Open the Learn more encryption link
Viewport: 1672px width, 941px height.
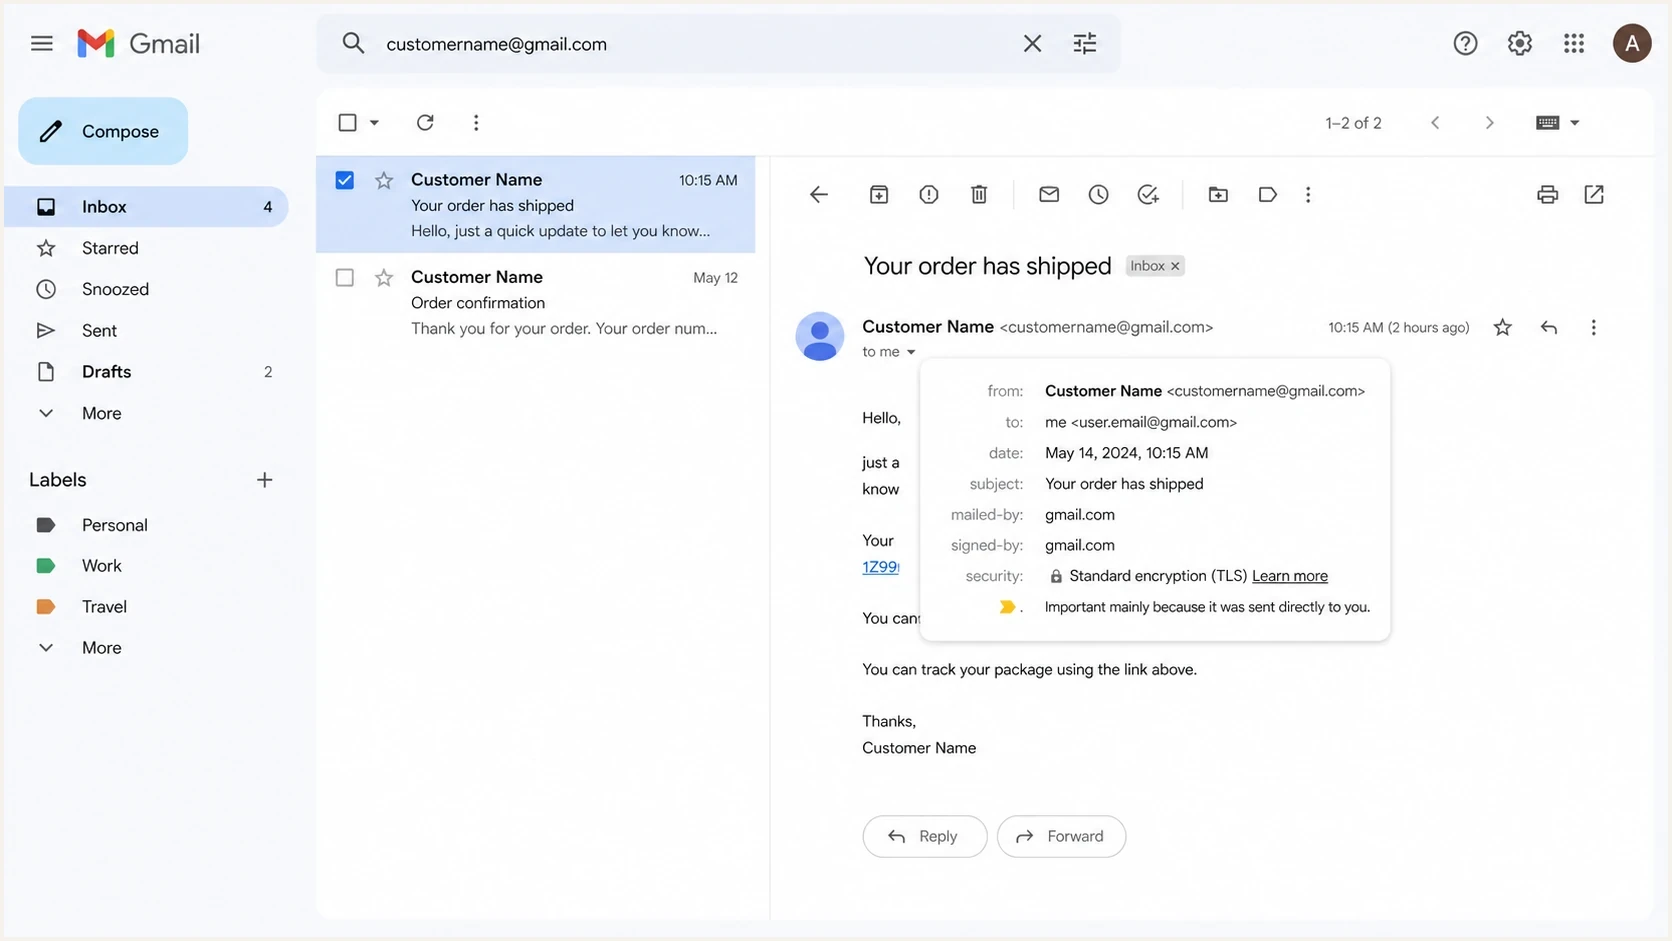1289,576
